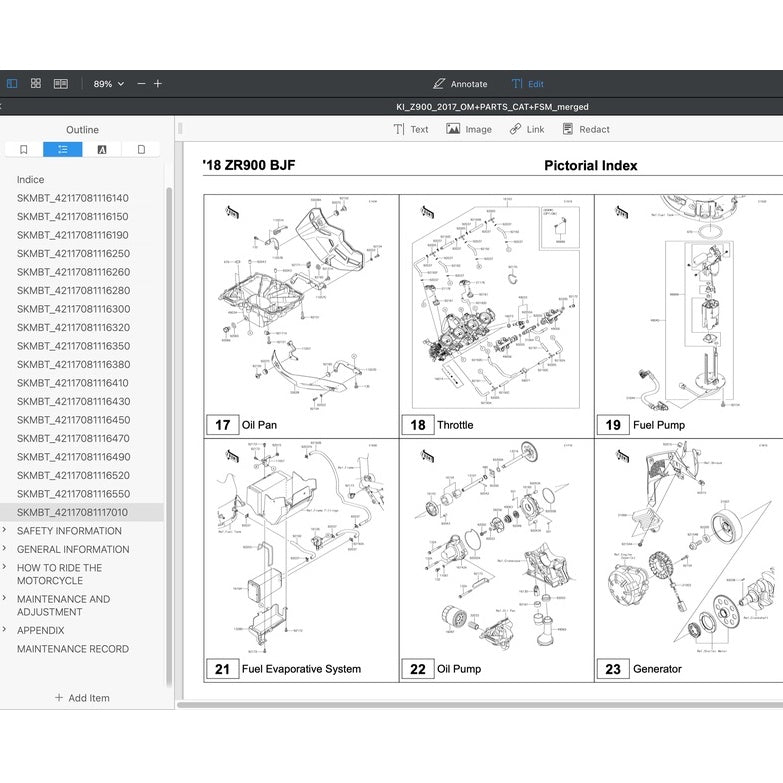Select the Redact tool
Image resolution: width=783 pixels, height=783 pixels.
(x=585, y=129)
